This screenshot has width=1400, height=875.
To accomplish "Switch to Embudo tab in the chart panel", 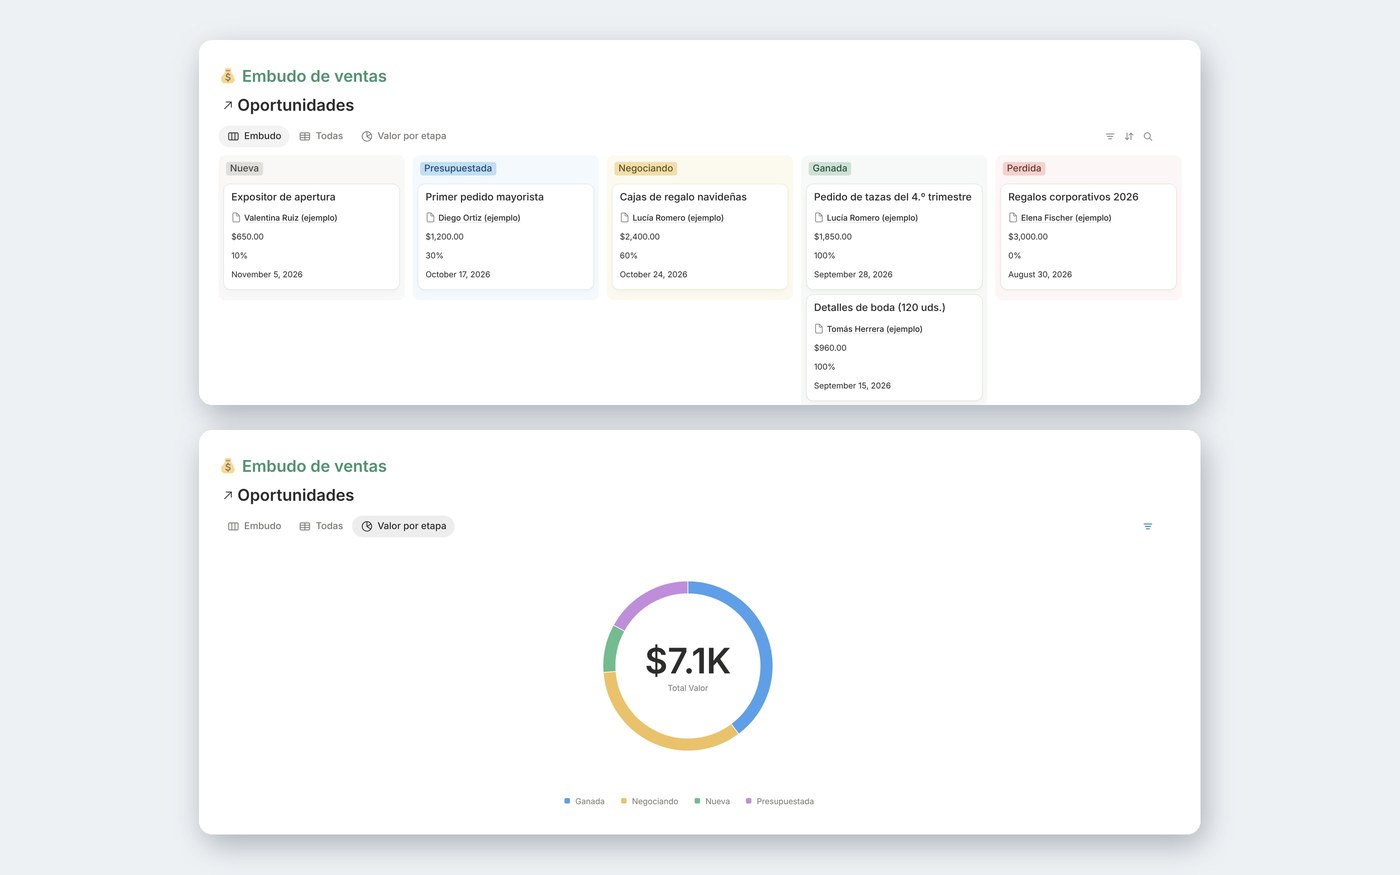I will [254, 526].
